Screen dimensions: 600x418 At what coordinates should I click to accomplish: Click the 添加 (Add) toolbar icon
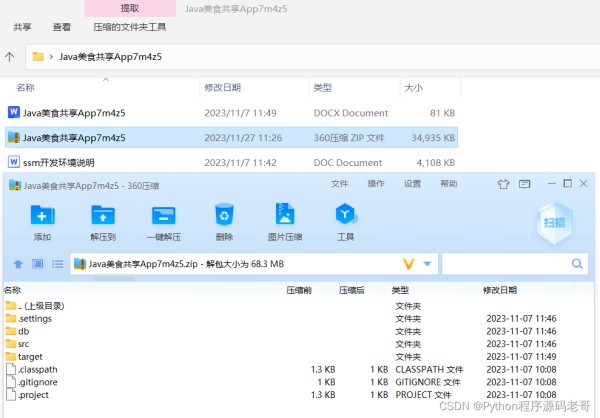pos(42,216)
